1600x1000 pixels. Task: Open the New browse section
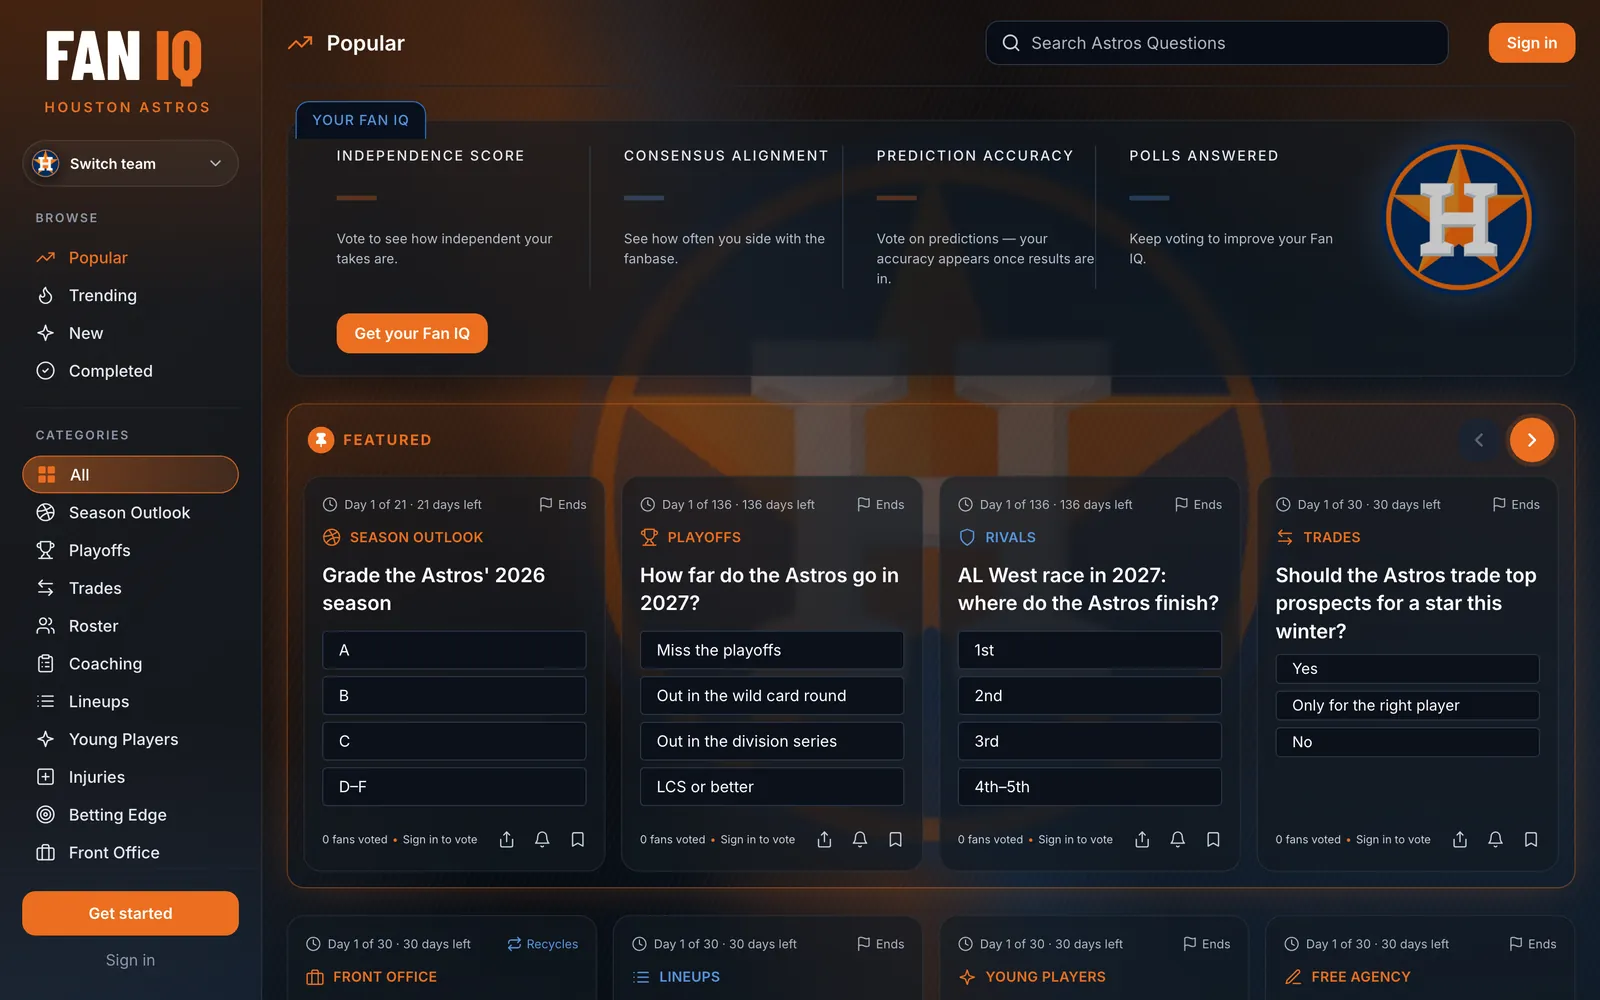tap(130, 333)
